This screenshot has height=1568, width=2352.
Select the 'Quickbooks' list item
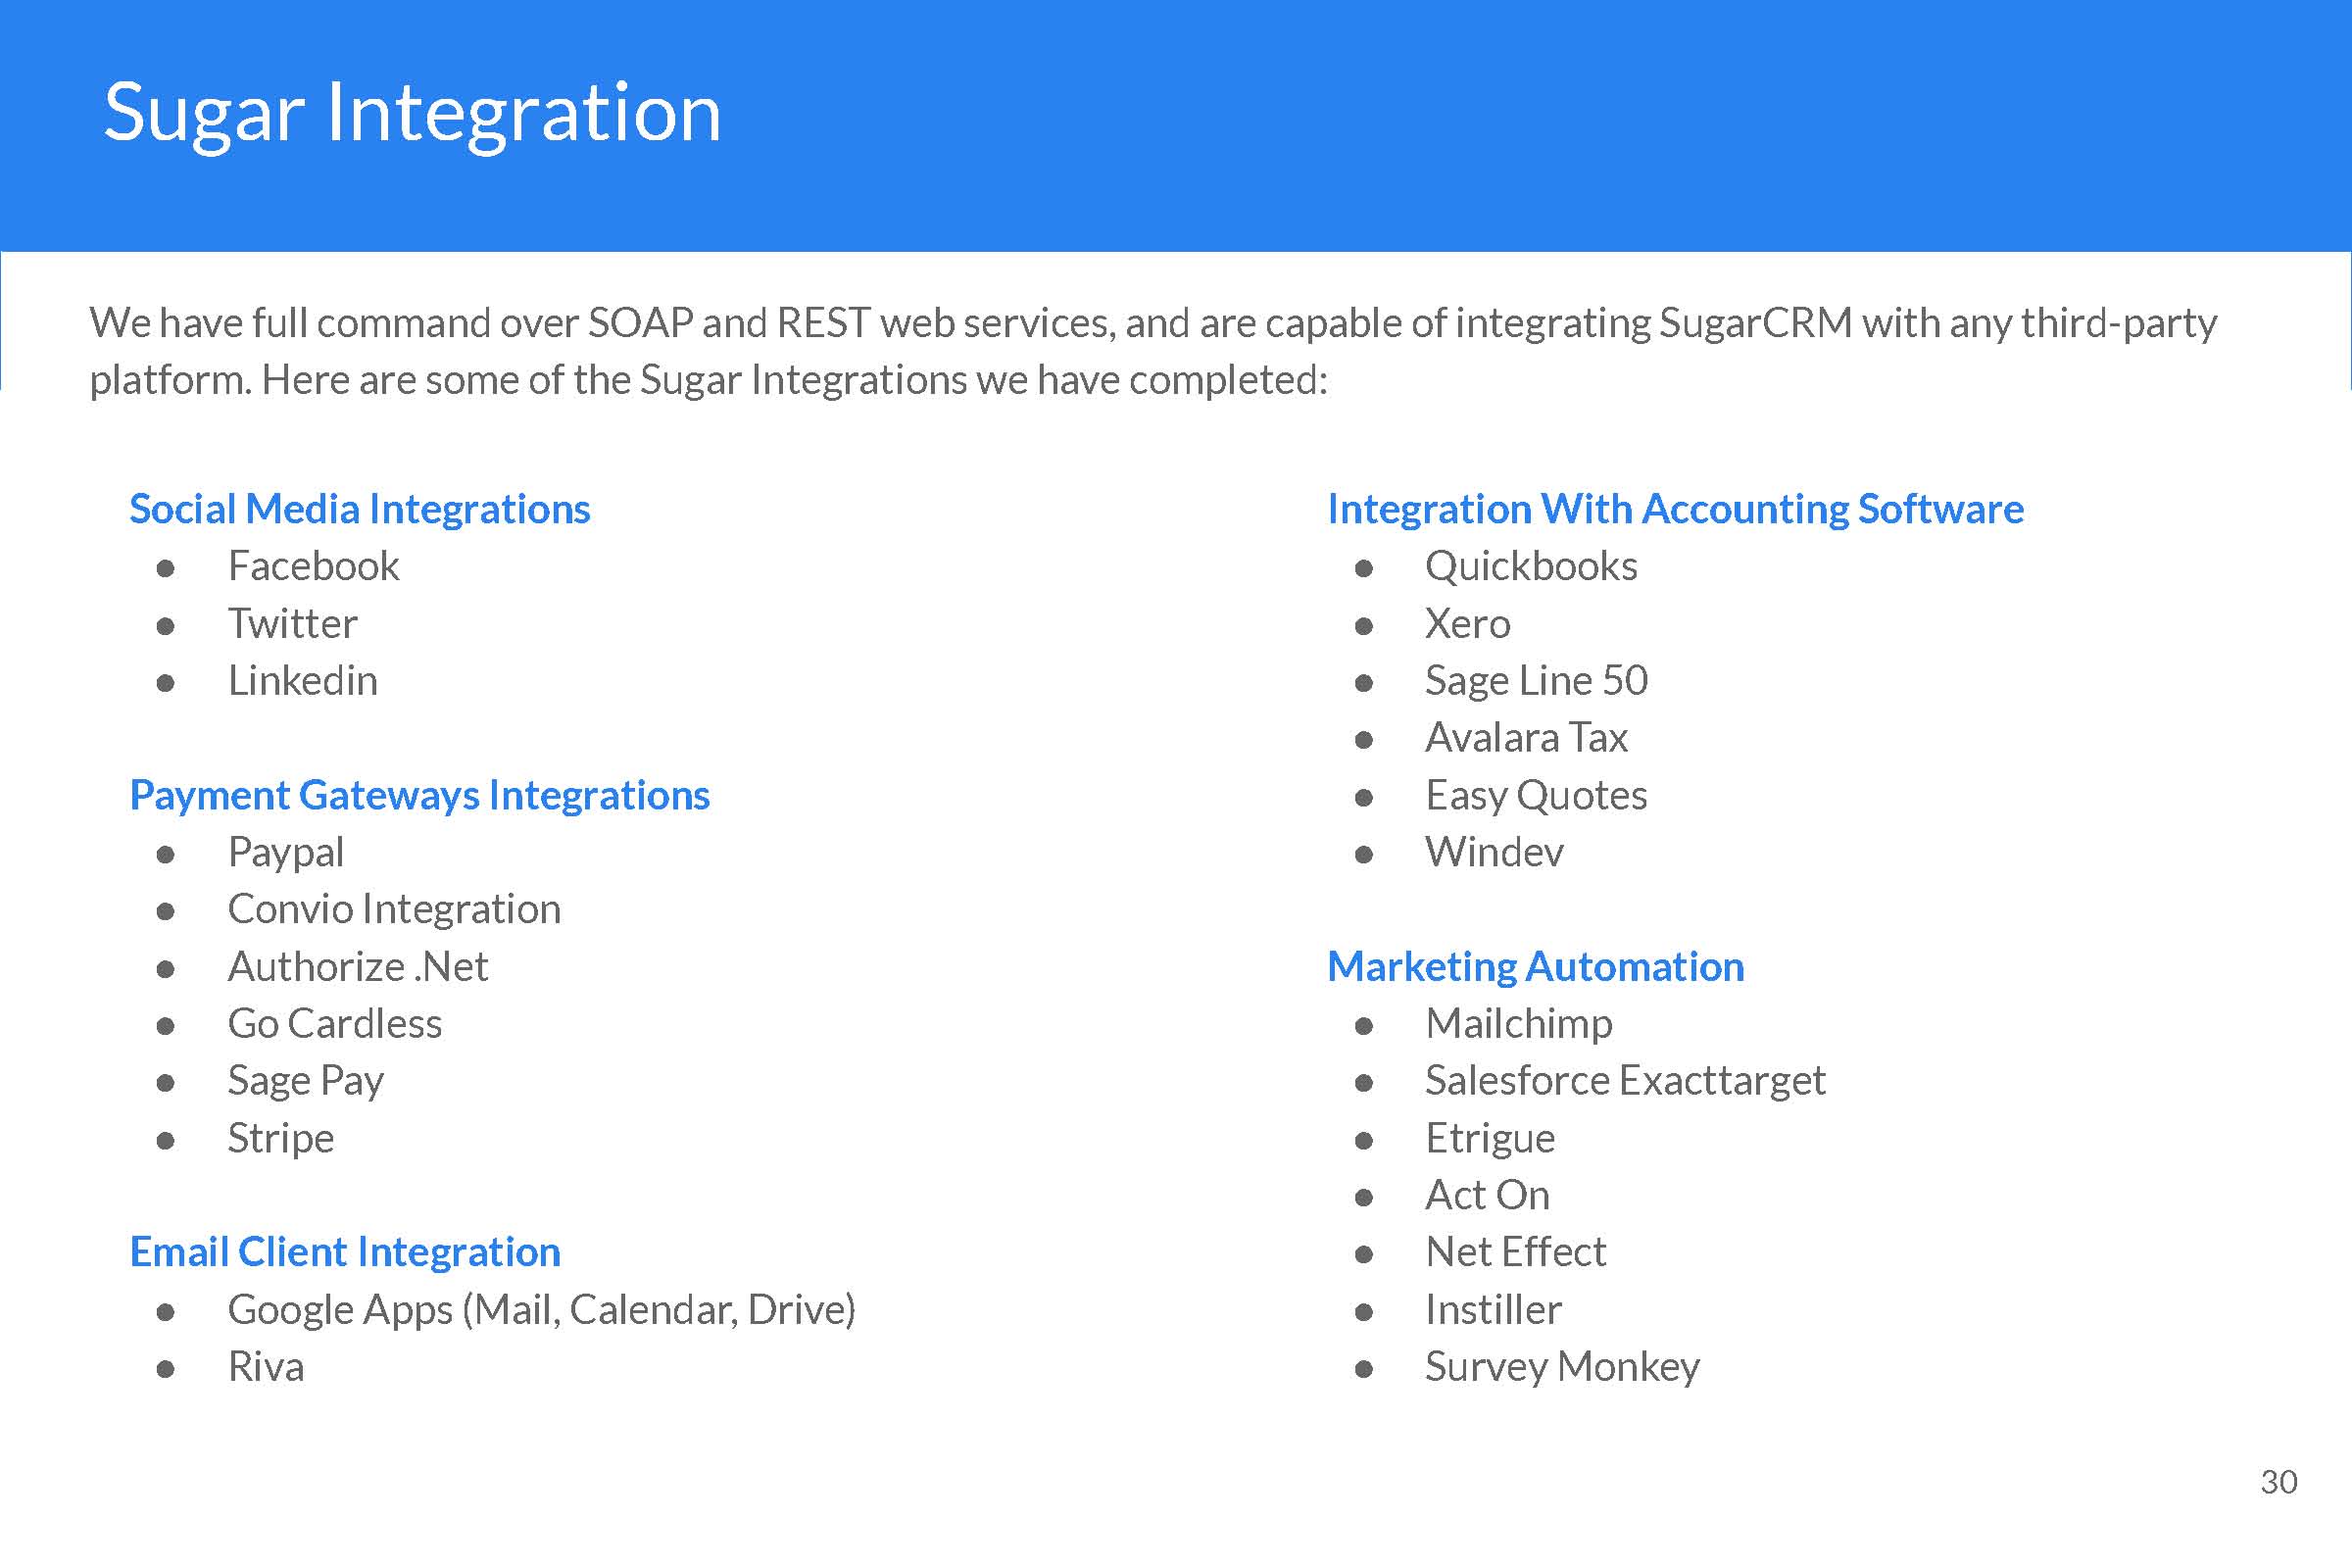tap(1531, 566)
